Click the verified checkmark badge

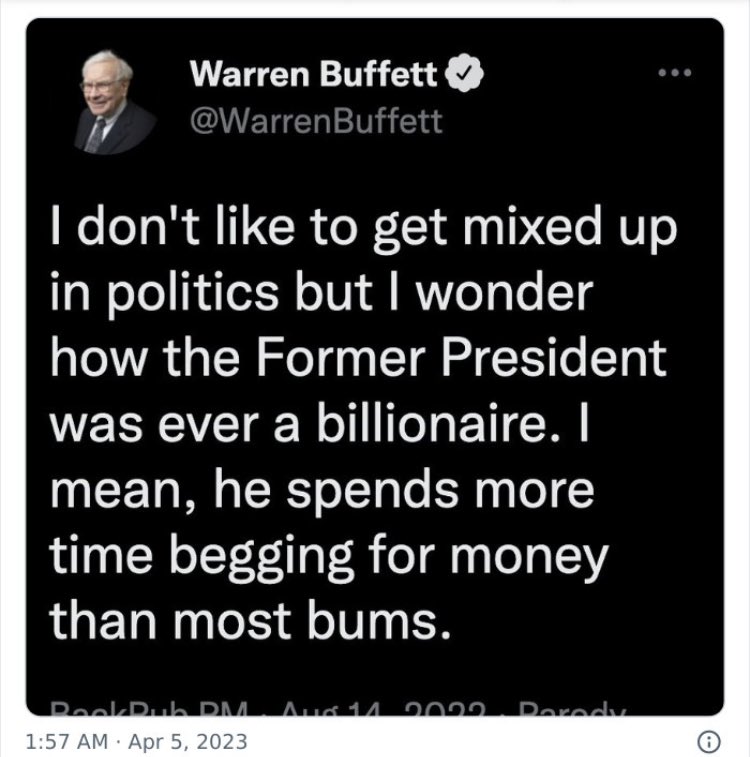(464, 73)
